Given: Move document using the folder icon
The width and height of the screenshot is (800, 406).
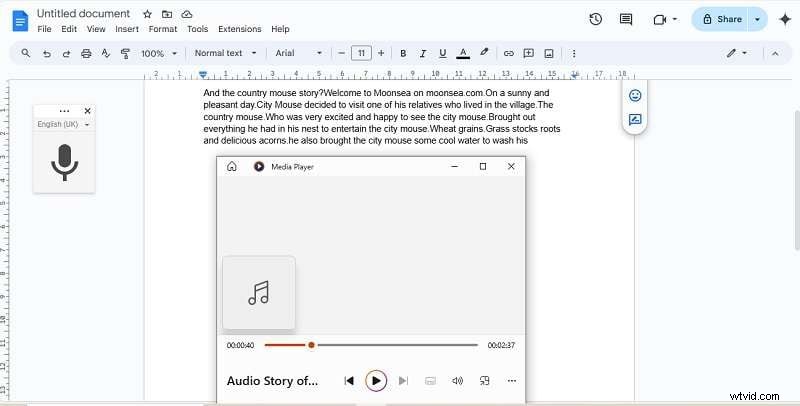Looking at the screenshot, I should pyautogui.click(x=167, y=14).
